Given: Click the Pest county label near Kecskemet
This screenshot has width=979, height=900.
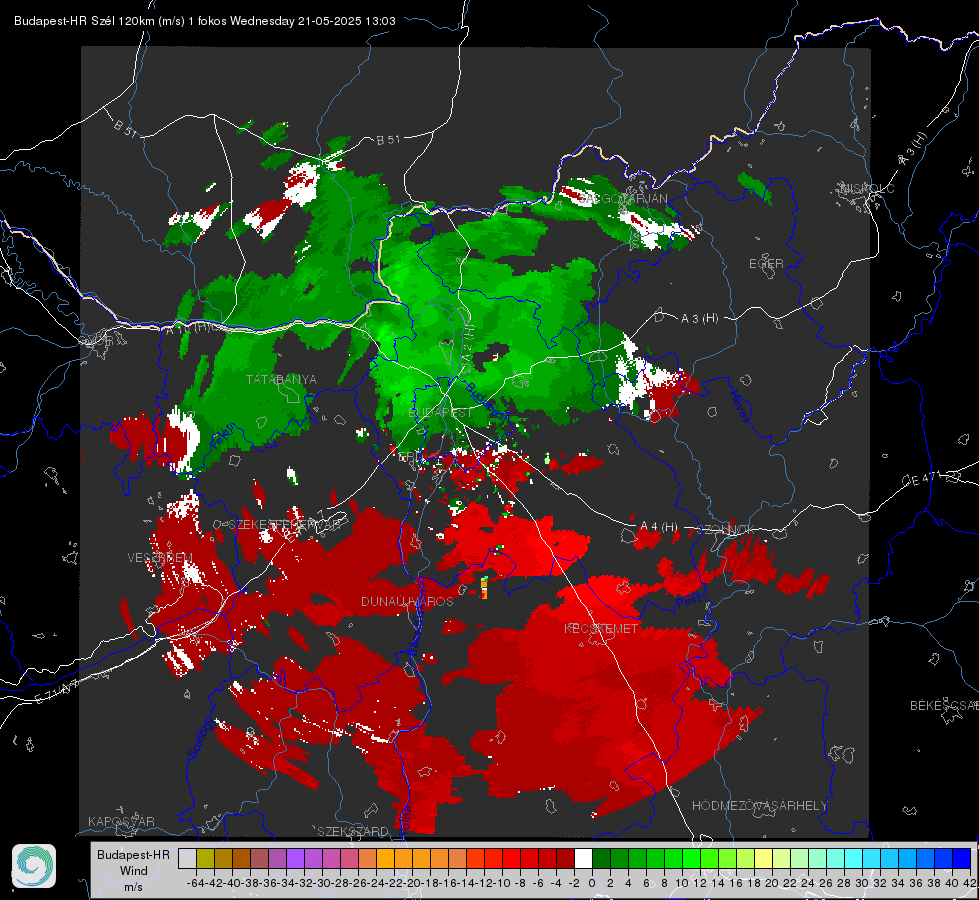Looking at the screenshot, I should (x=687, y=602).
